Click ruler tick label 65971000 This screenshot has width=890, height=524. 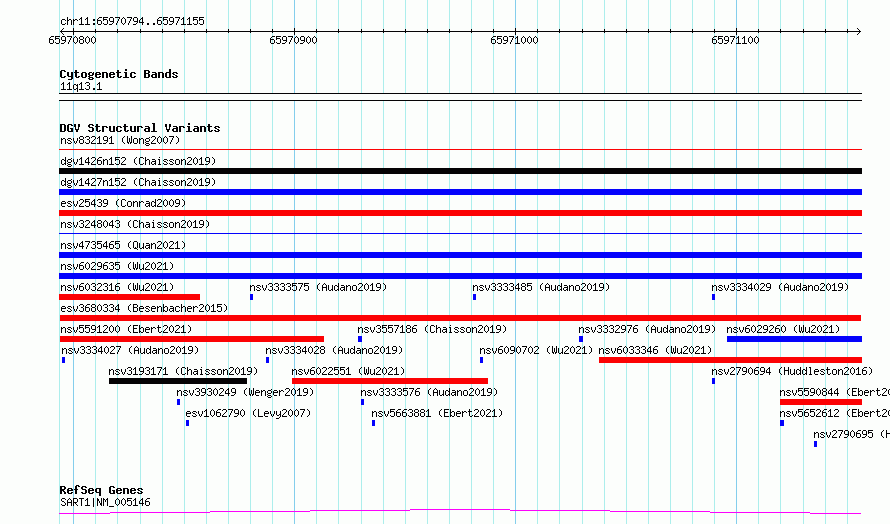point(514,40)
